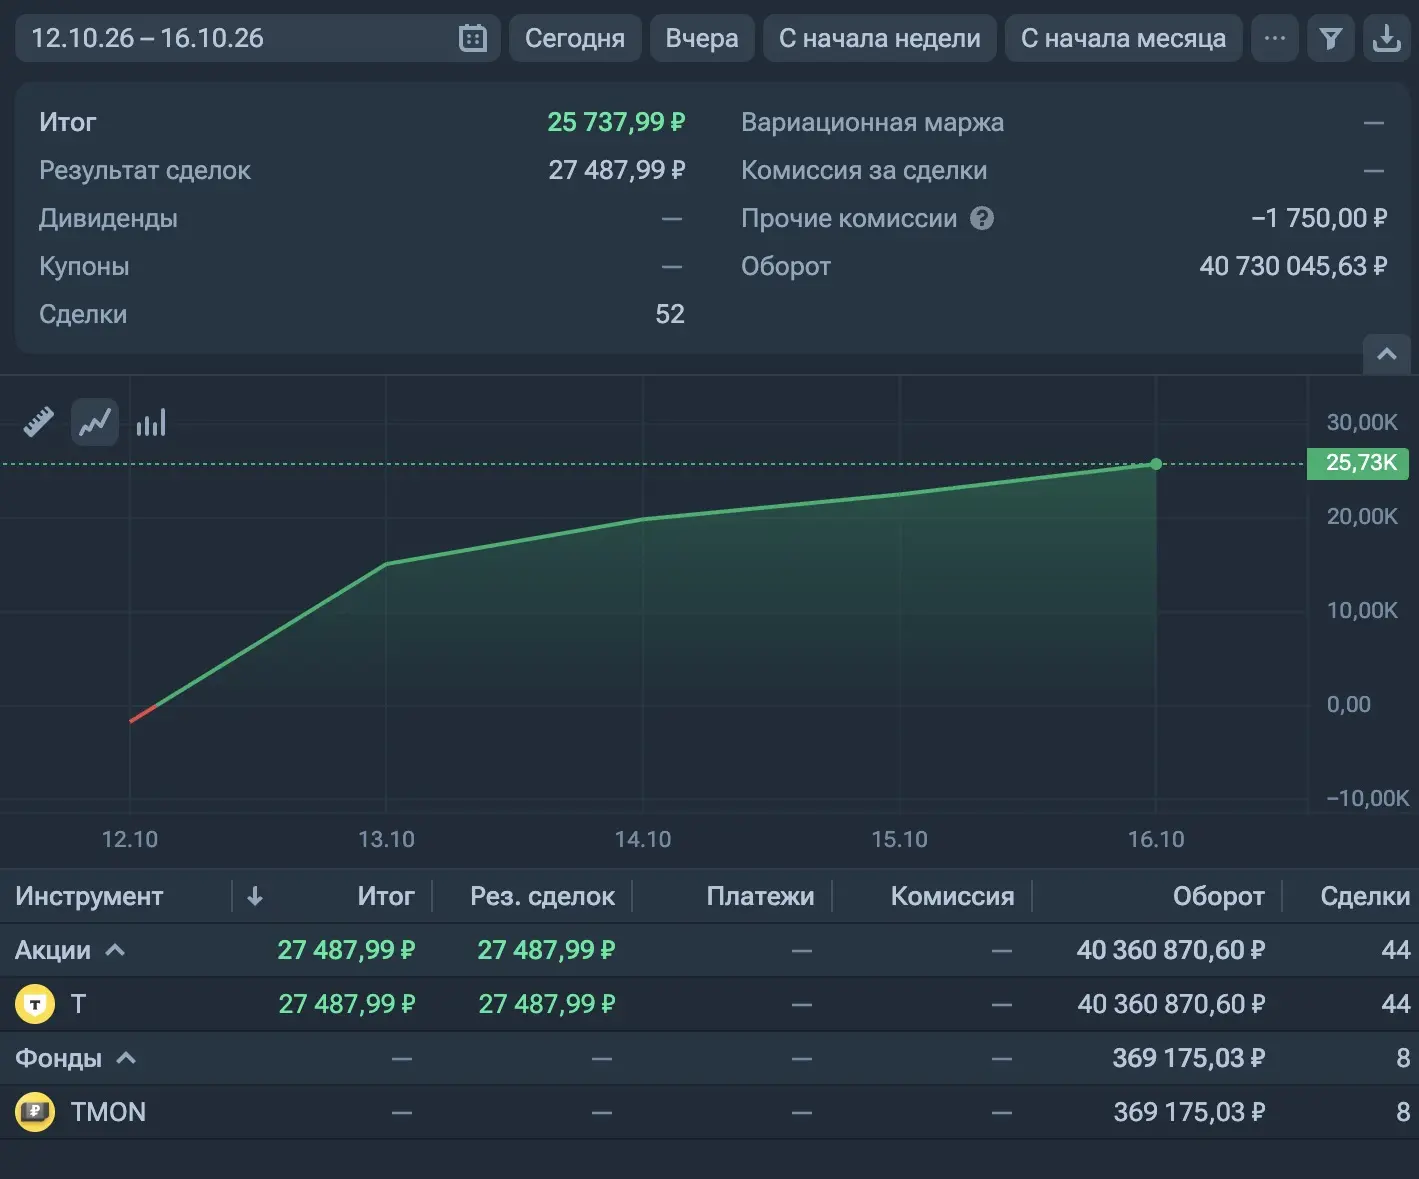
Task: Select the С начала месяца period
Action: coord(1124,38)
